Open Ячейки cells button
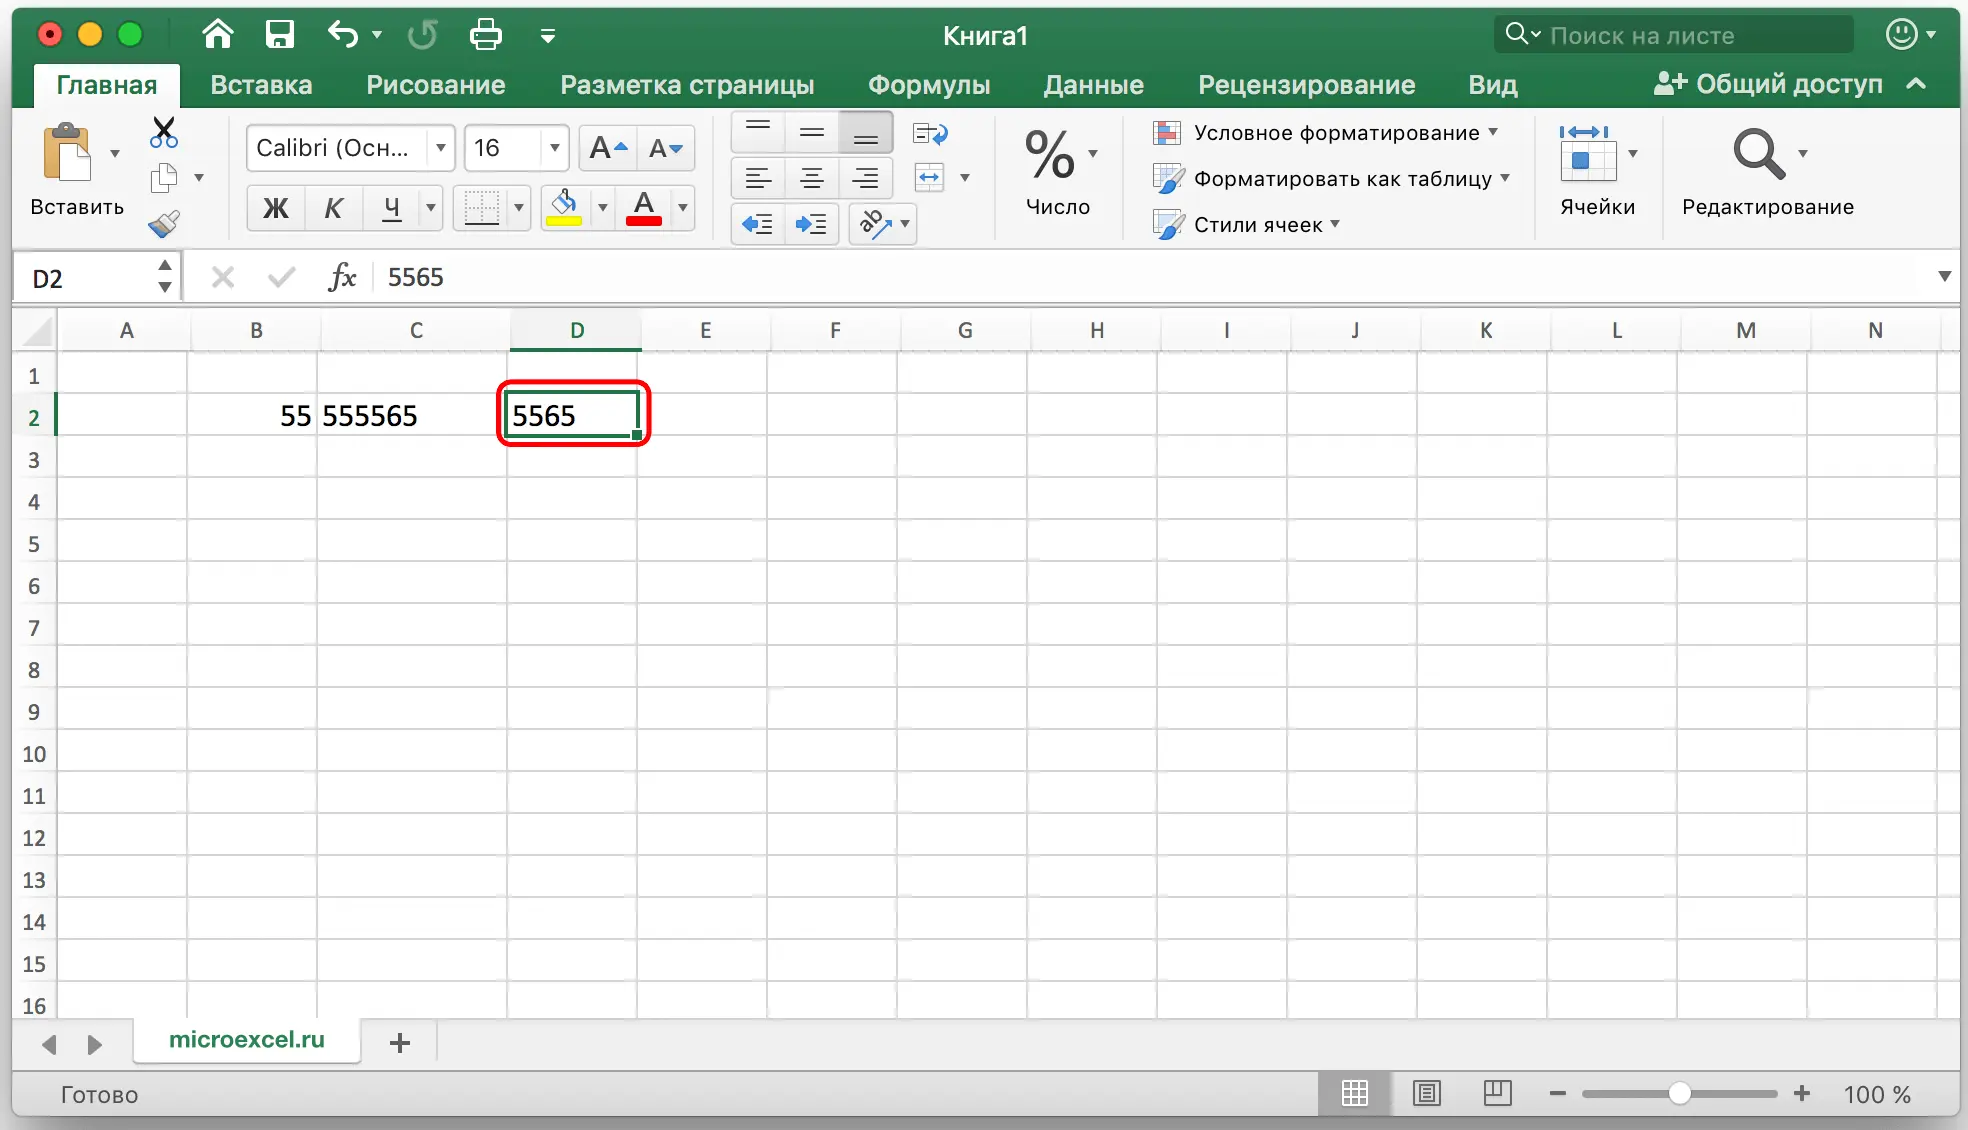The height and width of the screenshot is (1130, 1968). pyautogui.click(x=1588, y=153)
